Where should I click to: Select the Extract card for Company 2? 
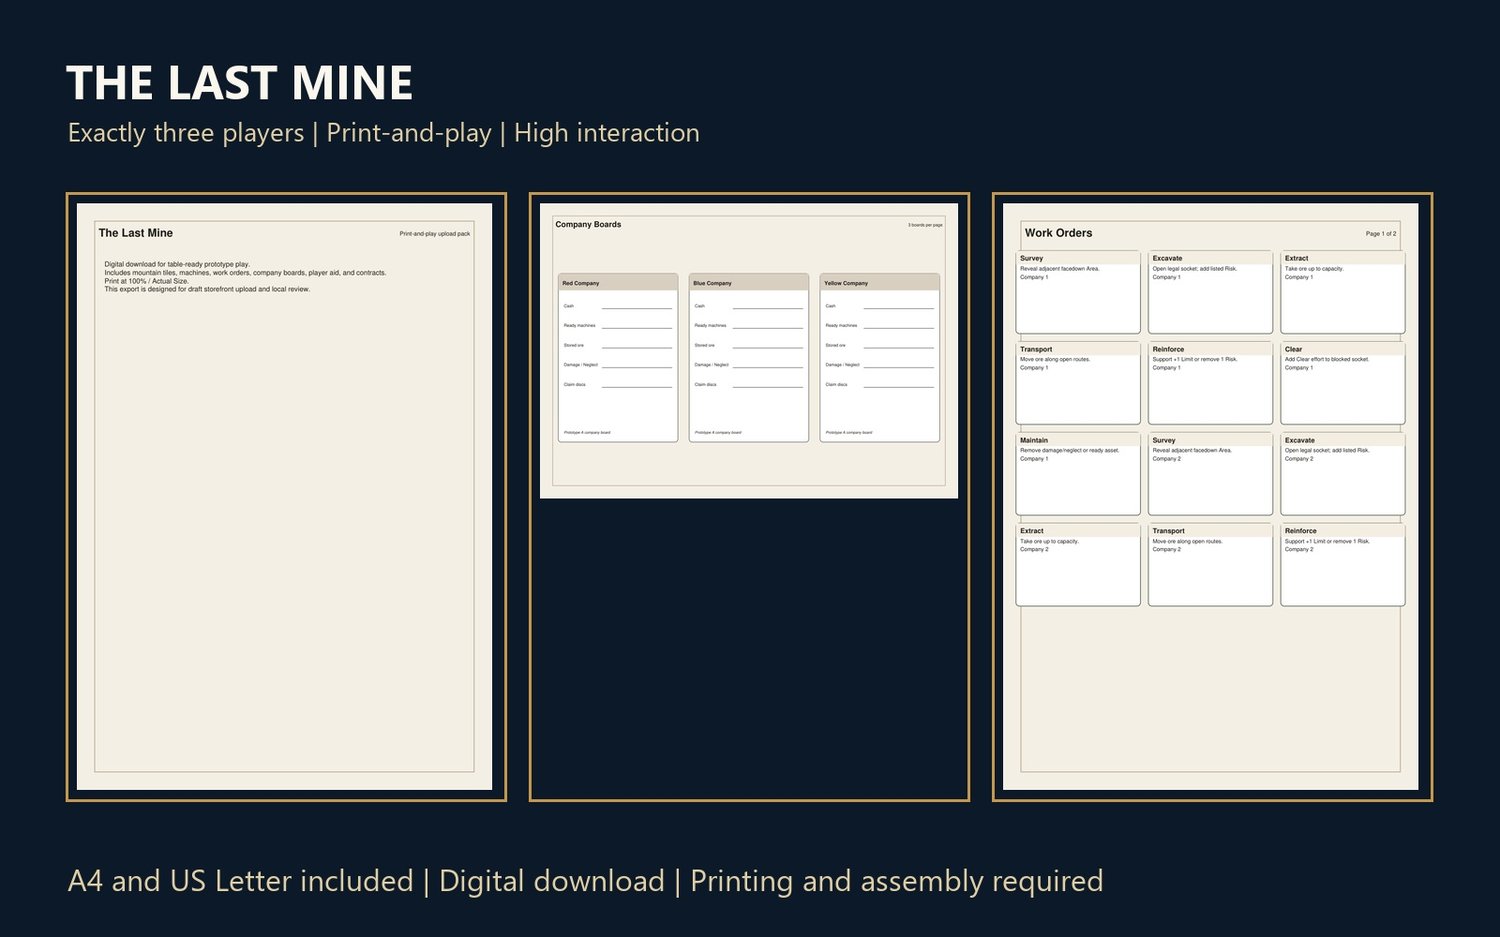(1078, 565)
